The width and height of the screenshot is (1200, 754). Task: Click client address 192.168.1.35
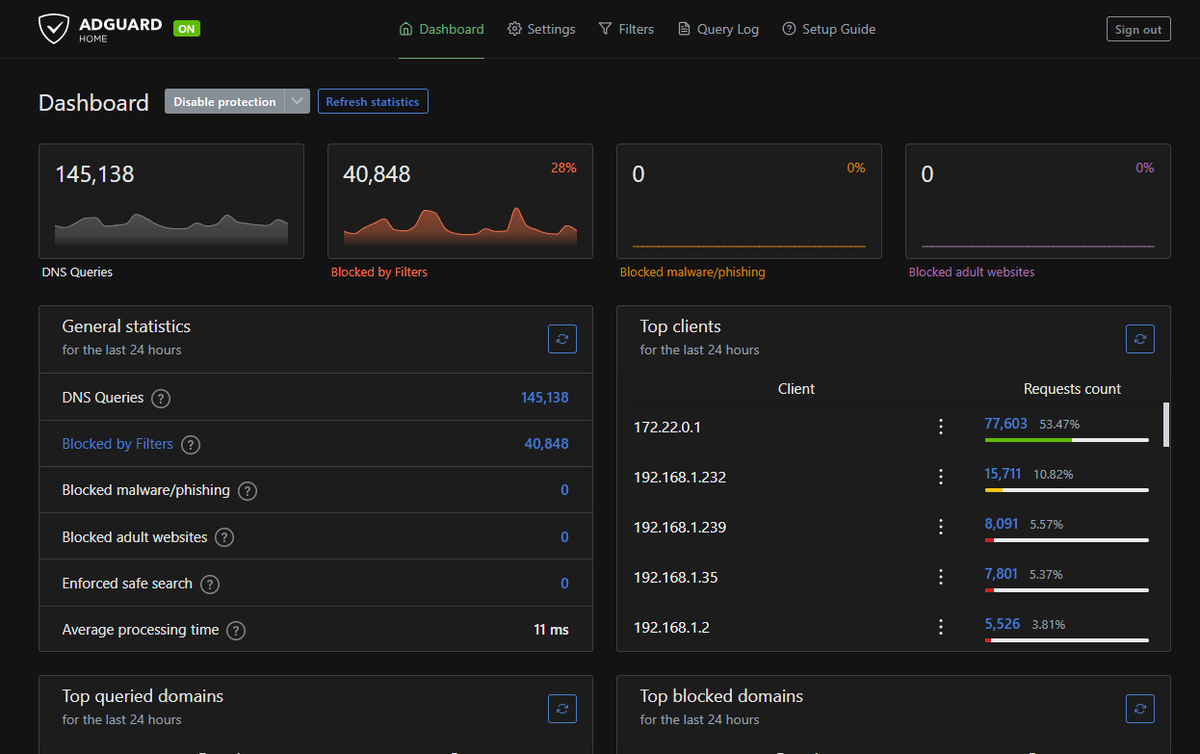coord(676,577)
